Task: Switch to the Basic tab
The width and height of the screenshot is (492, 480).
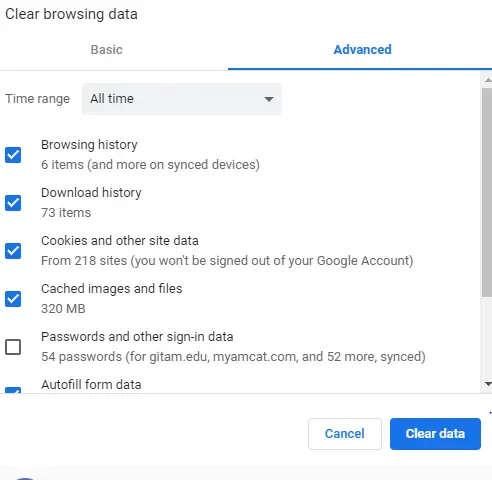Action: pyautogui.click(x=107, y=50)
